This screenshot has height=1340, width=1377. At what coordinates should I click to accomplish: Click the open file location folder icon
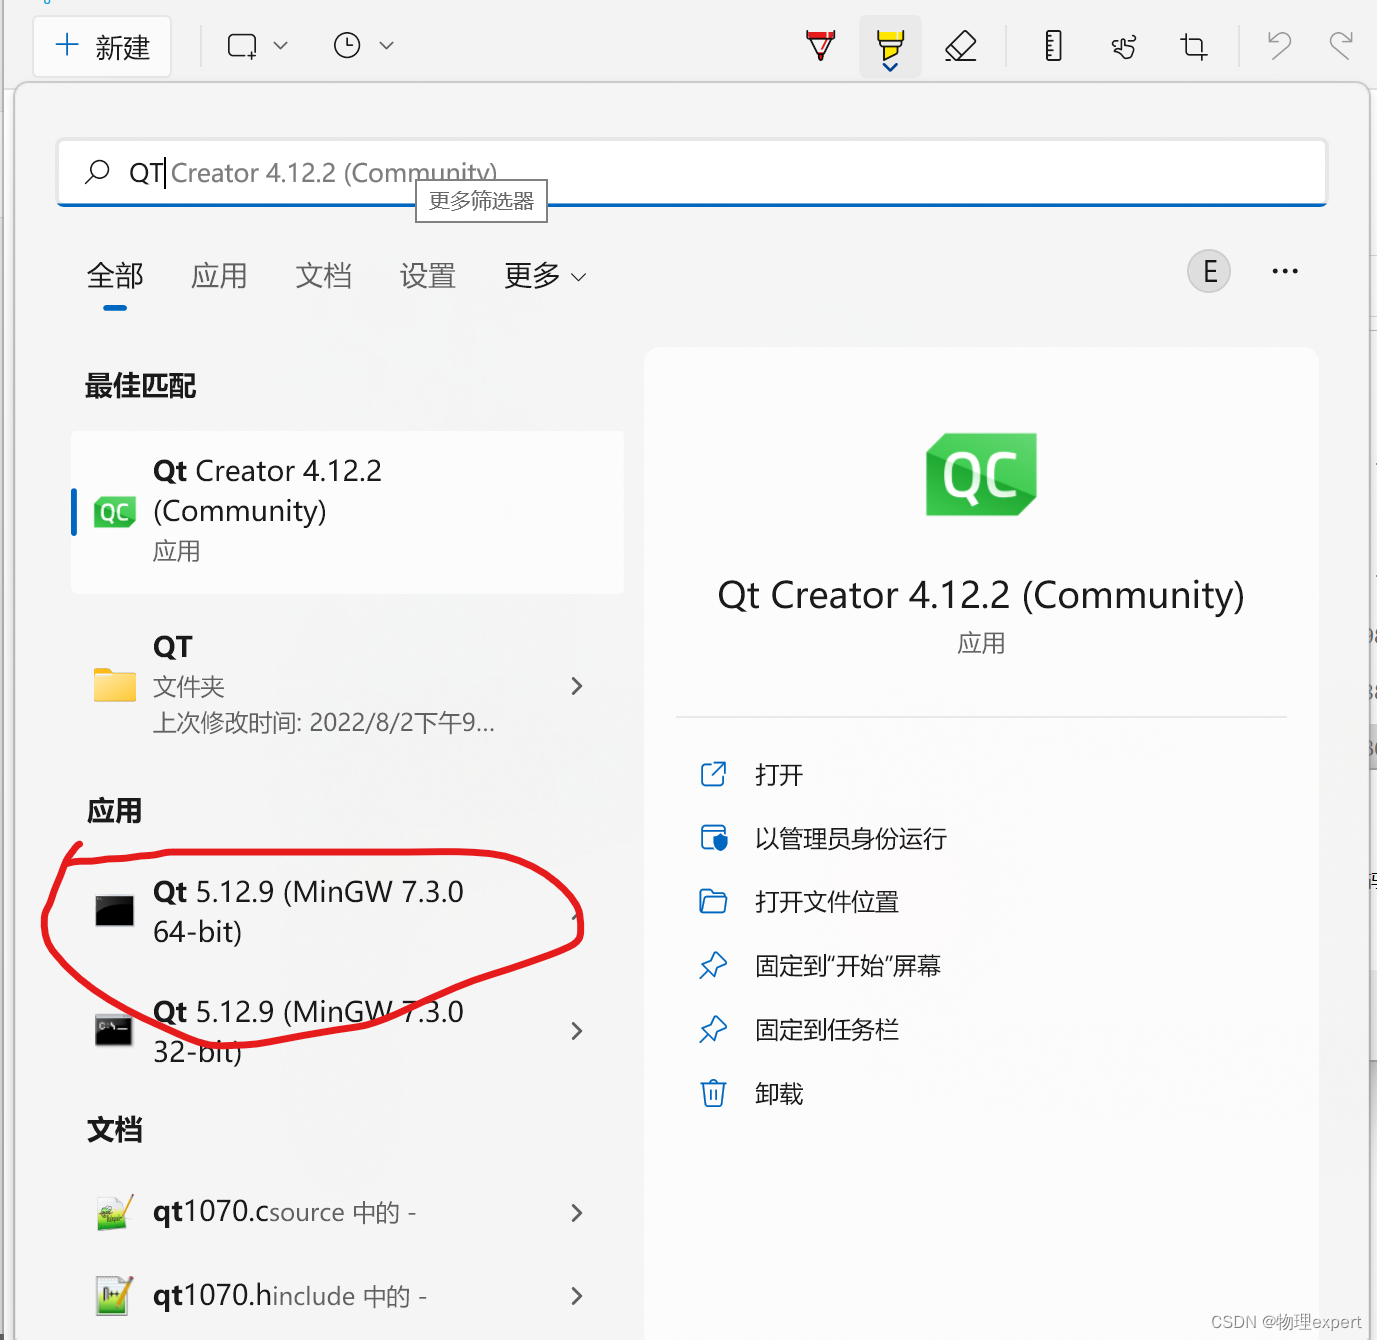click(x=713, y=902)
